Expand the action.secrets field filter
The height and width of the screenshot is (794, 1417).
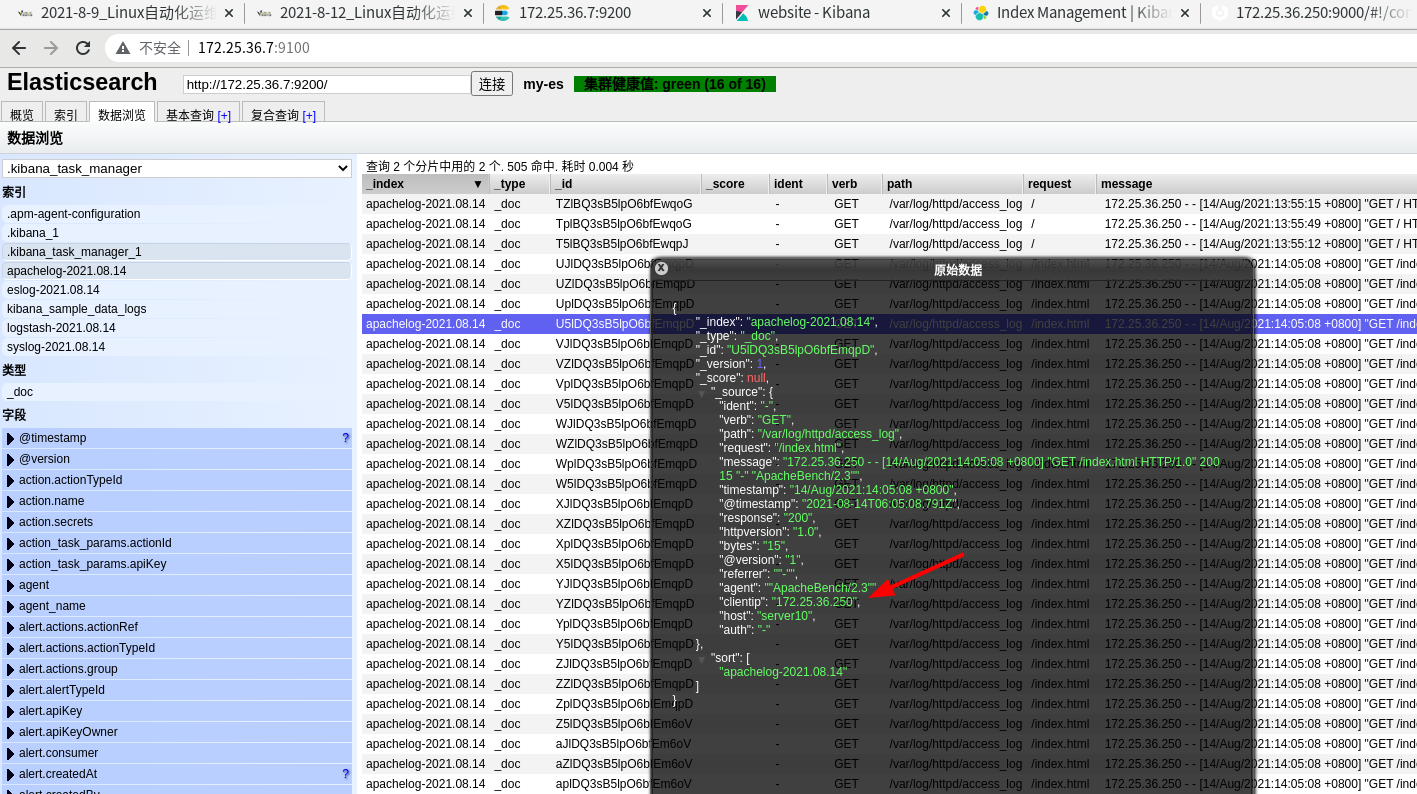pyautogui.click(x=11, y=522)
